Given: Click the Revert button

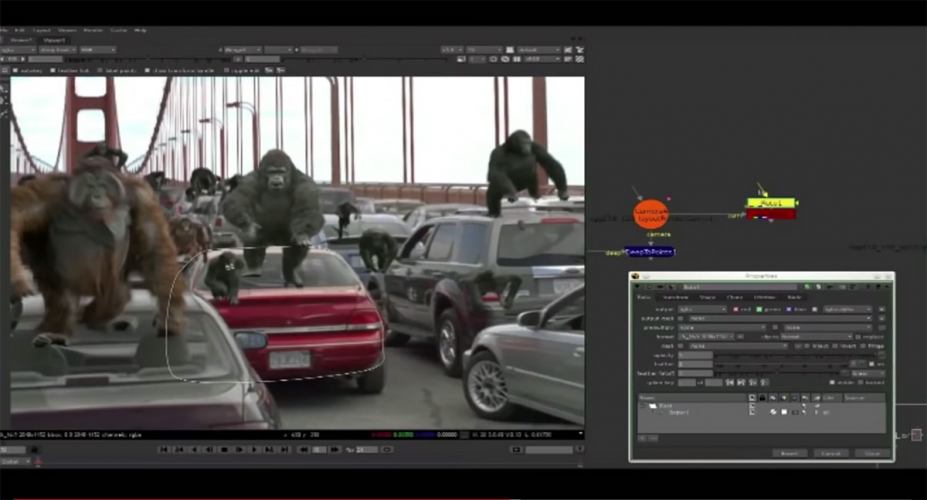Looking at the screenshot, I should pyautogui.click(x=789, y=453).
